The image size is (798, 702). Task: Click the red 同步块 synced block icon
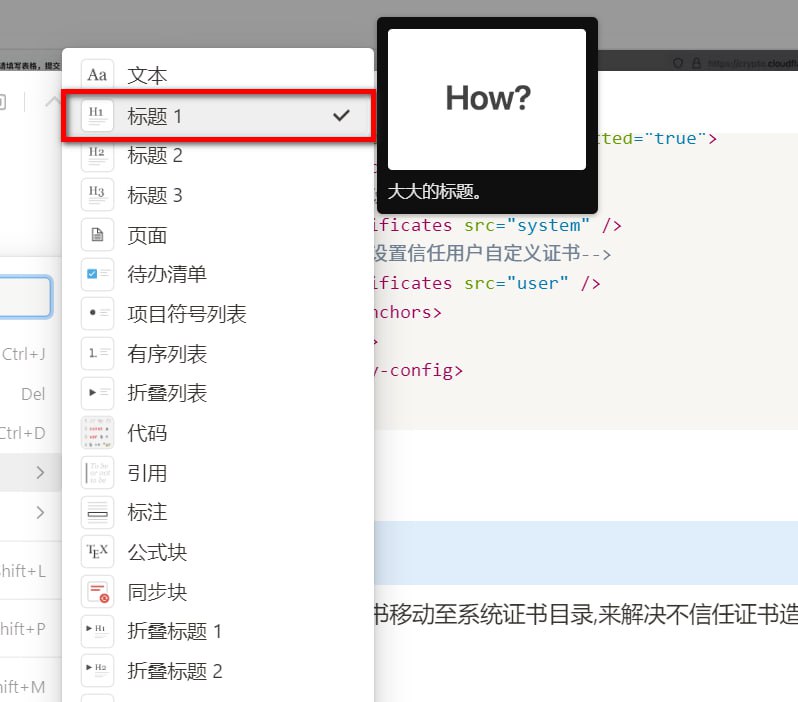pos(97,592)
